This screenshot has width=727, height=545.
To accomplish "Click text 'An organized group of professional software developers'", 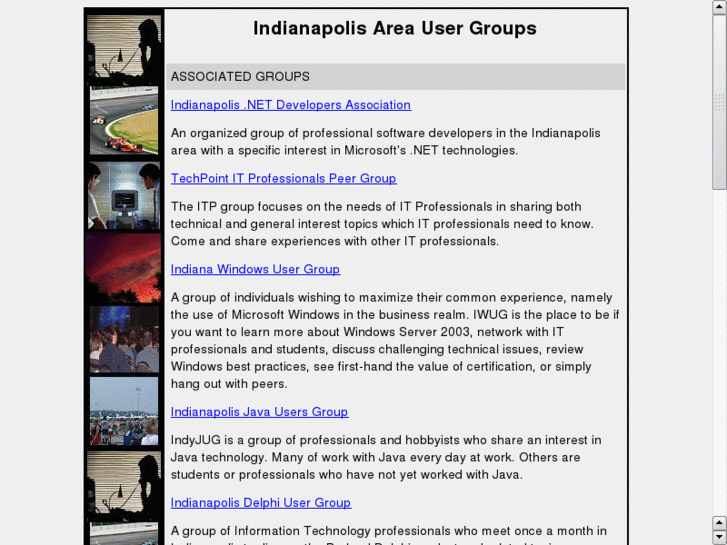I will click(334, 133).
